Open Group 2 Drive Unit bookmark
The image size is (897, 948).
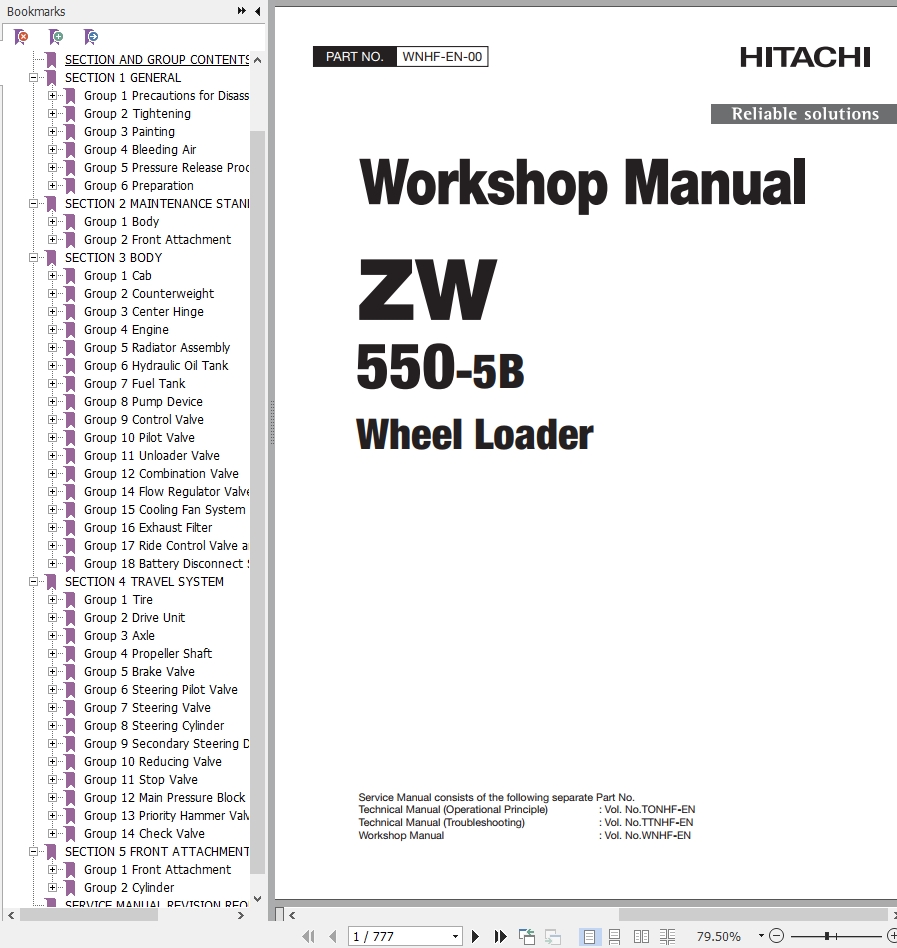[x=135, y=618]
